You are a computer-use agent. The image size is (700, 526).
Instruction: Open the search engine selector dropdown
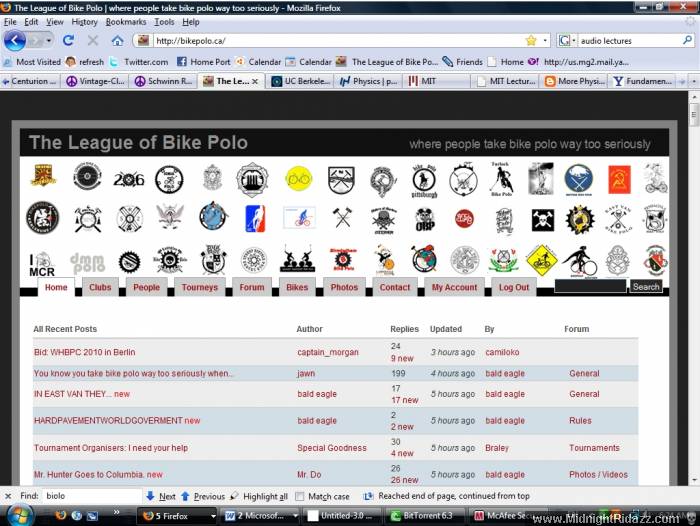(567, 41)
